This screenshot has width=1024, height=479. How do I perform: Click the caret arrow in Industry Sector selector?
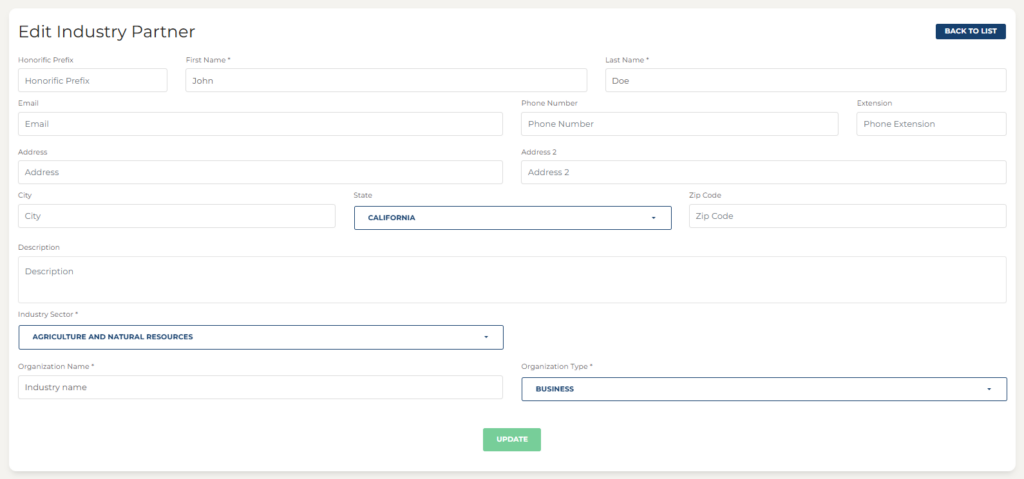click(x=486, y=337)
